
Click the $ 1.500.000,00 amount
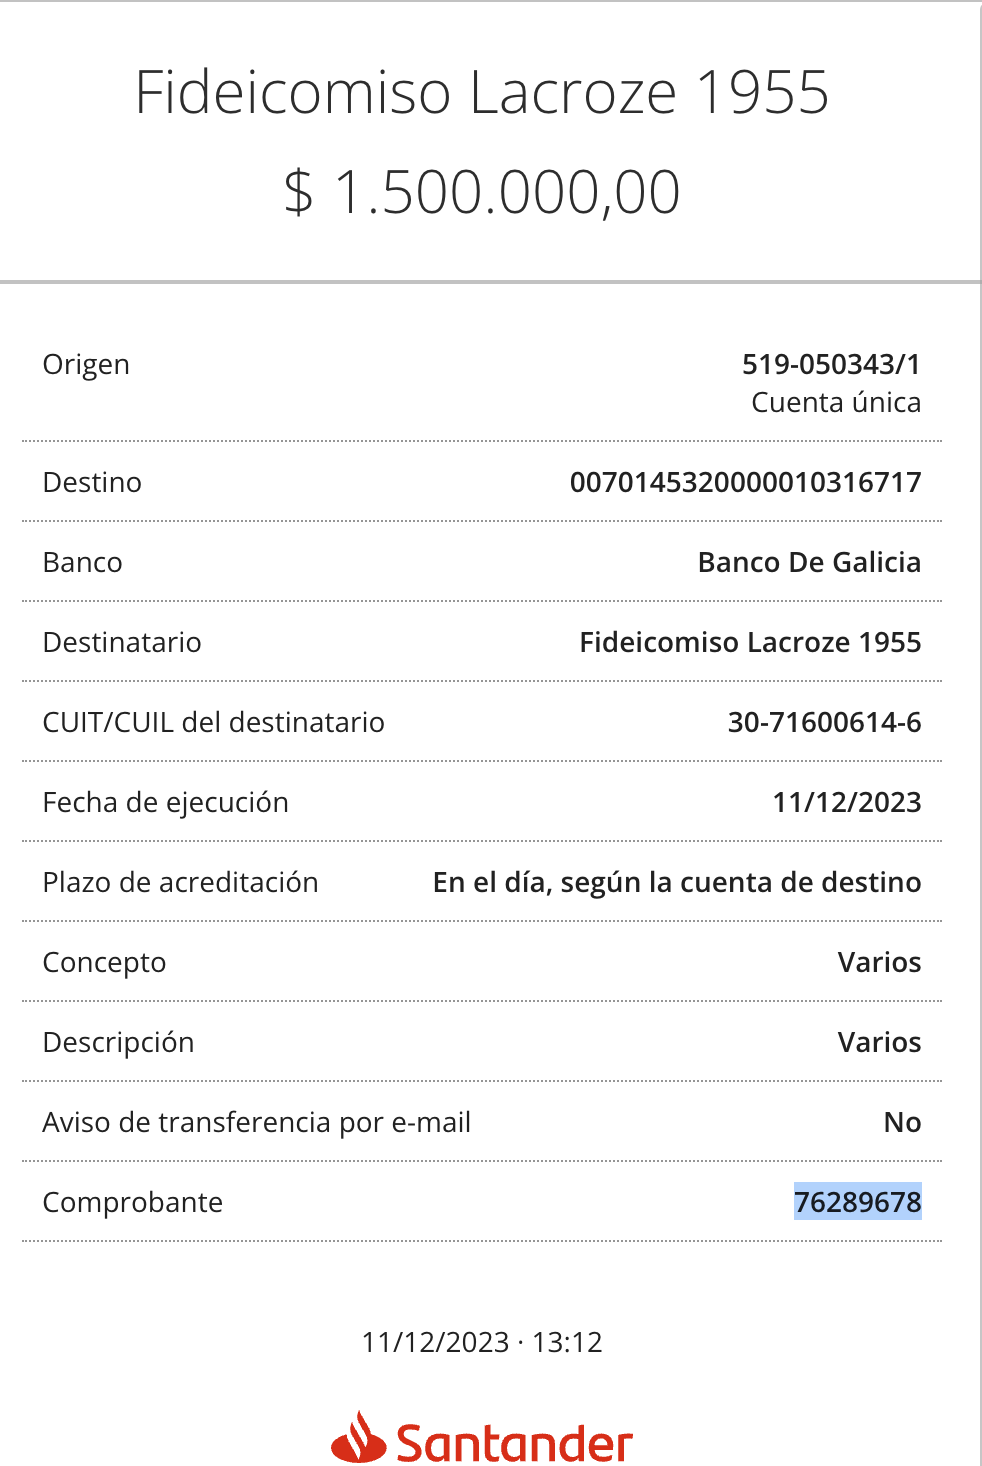click(482, 192)
